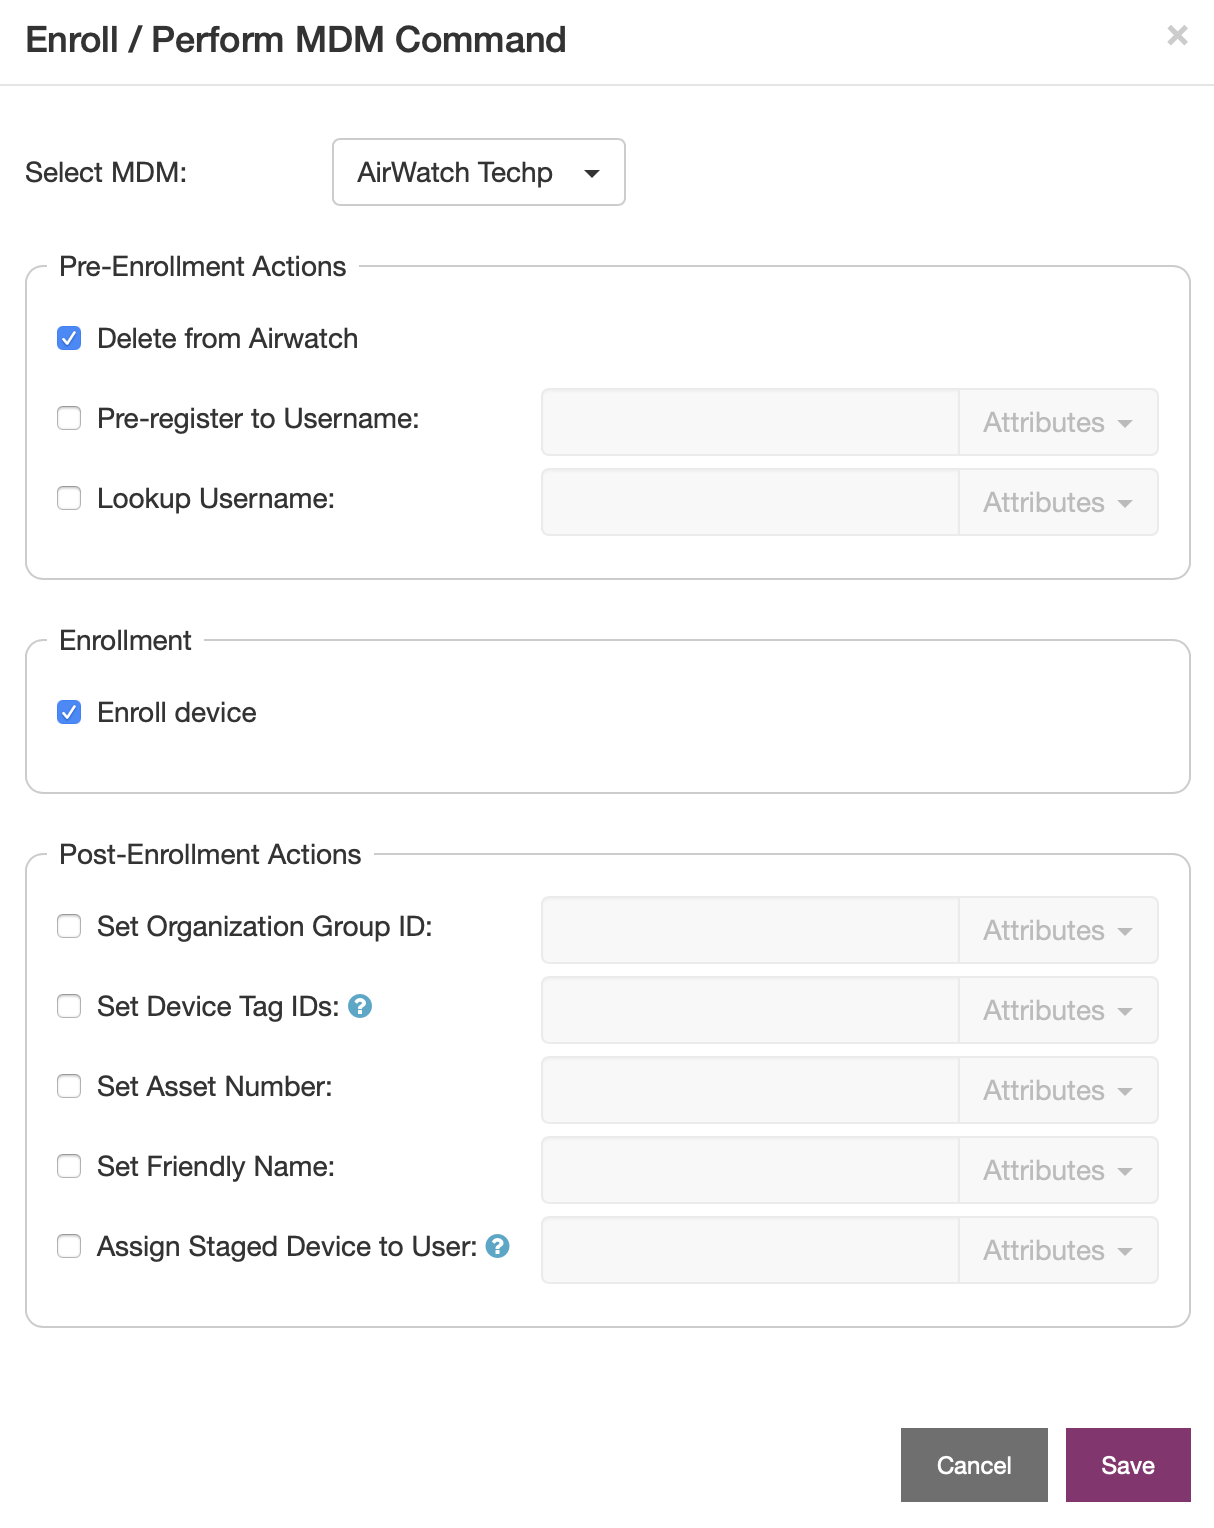Click the Set Friendly Name text field
The image size is (1214, 1528).
point(750,1170)
